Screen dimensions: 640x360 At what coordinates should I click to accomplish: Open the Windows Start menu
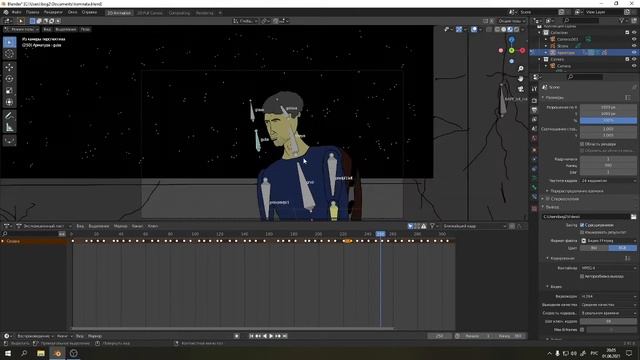(8, 353)
